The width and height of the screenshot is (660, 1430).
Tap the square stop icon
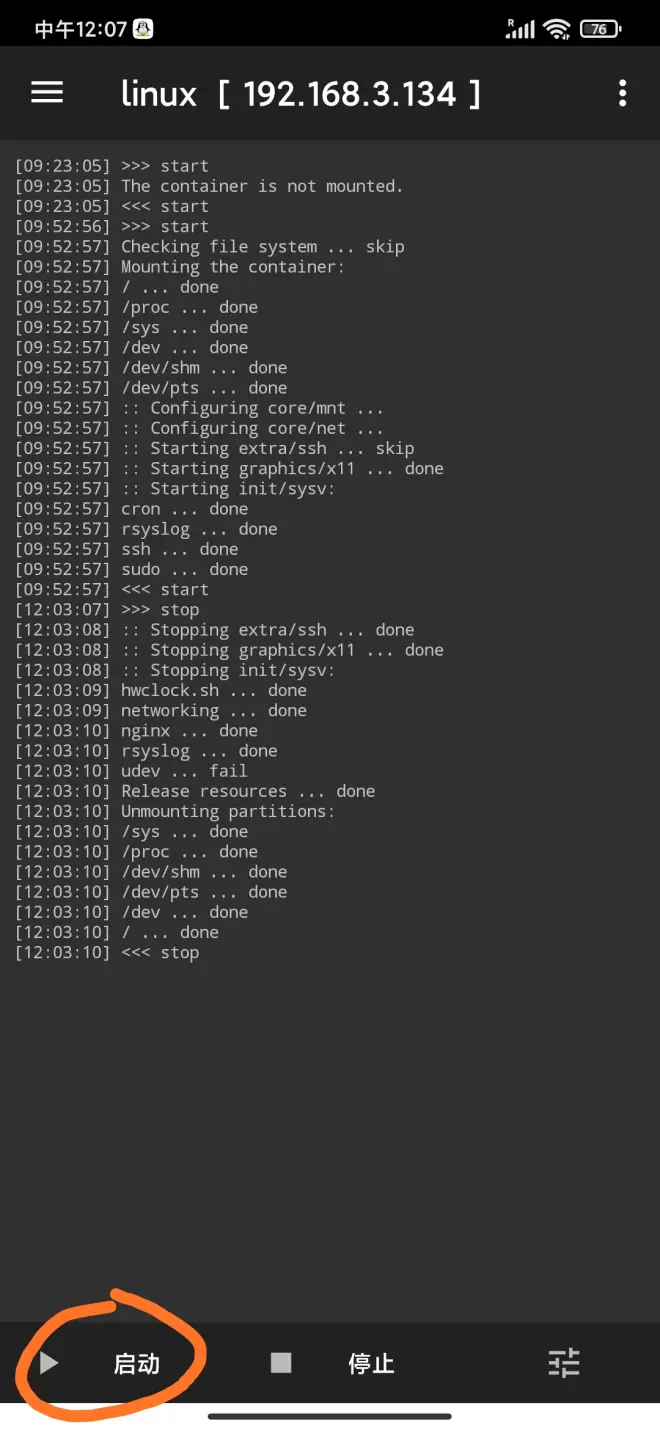coord(281,1363)
